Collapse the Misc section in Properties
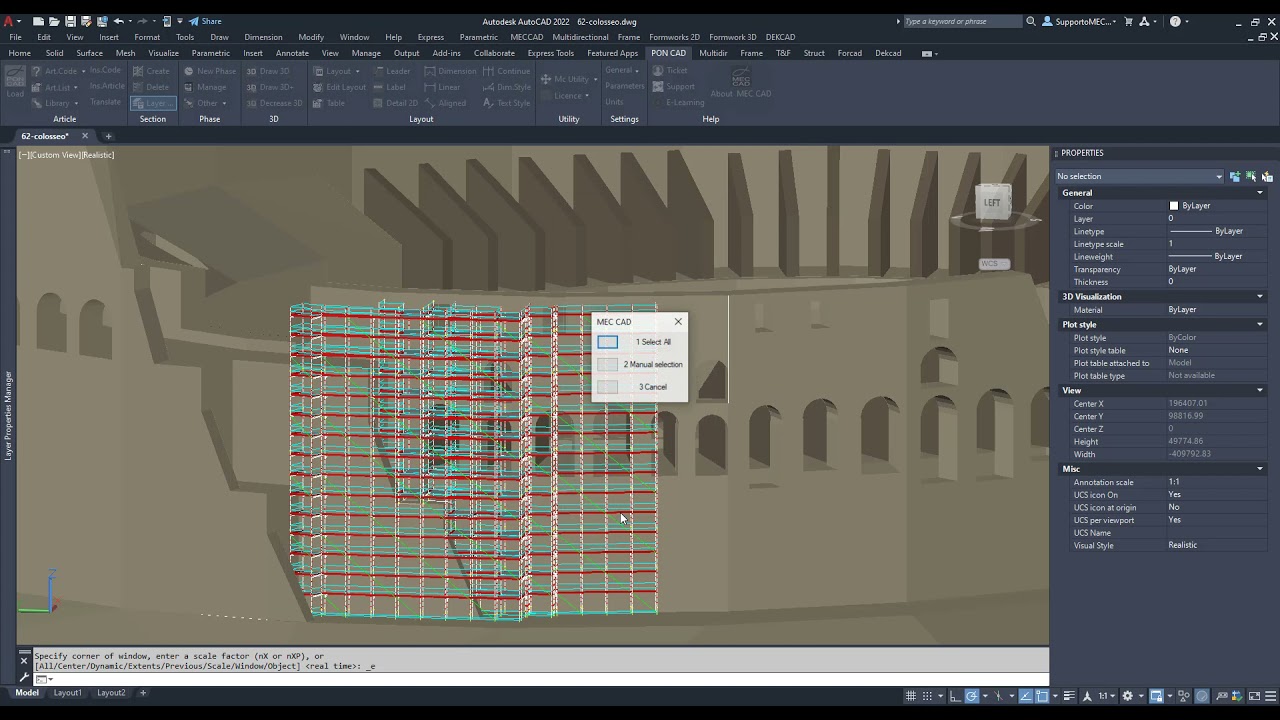The width and height of the screenshot is (1280, 720). pyautogui.click(x=1259, y=469)
